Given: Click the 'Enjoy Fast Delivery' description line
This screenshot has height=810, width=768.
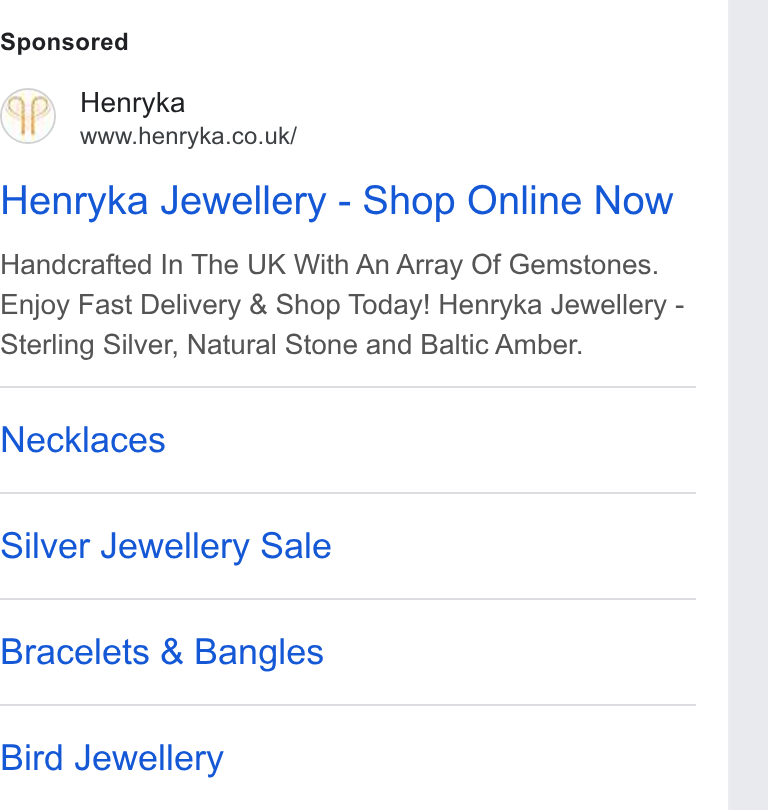Looking at the screenshot, I should [x=342, y=305].
